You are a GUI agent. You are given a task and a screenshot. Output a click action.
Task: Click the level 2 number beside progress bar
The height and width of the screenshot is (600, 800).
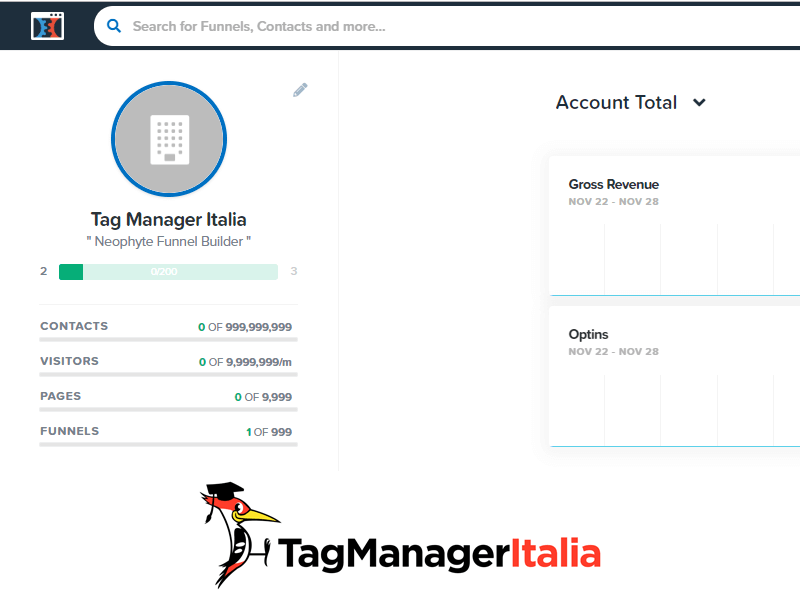43,271
